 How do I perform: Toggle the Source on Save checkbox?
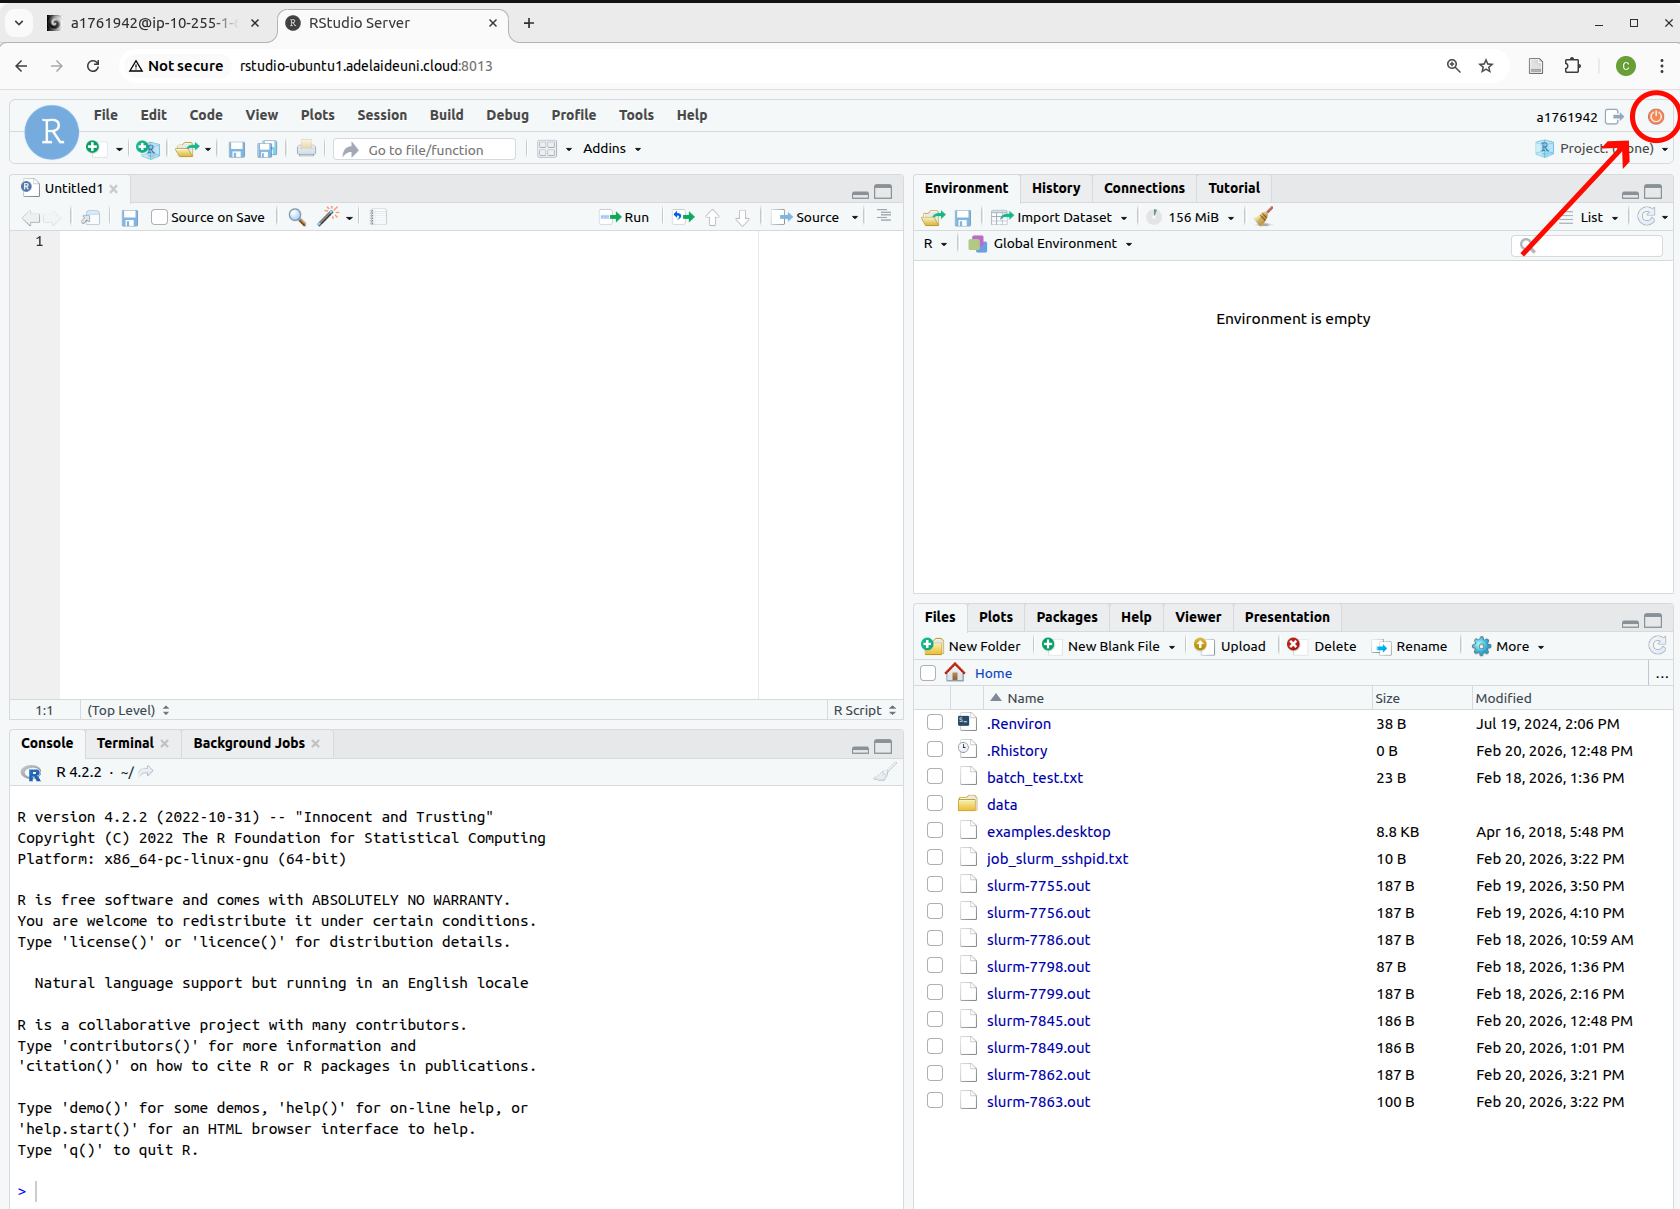pyautogui.click(x=159, y=217)
